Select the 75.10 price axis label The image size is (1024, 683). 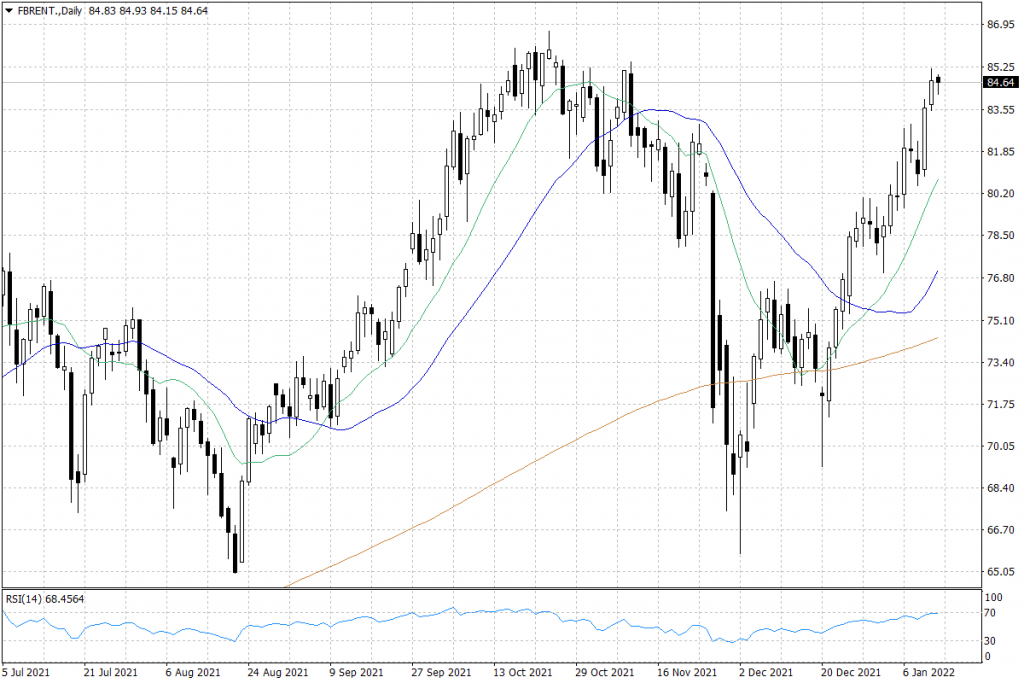pos(1000,320)
